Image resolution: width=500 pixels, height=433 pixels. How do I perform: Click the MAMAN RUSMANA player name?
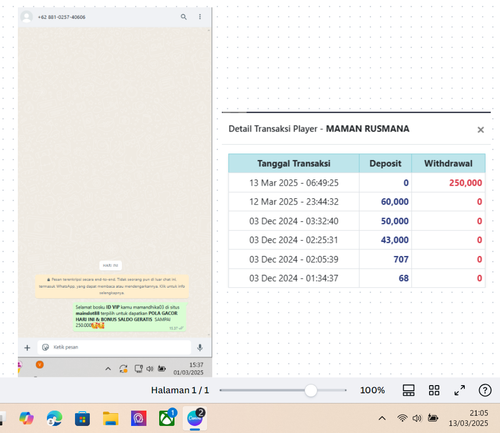pyautogui.click(x=367, y=129)
